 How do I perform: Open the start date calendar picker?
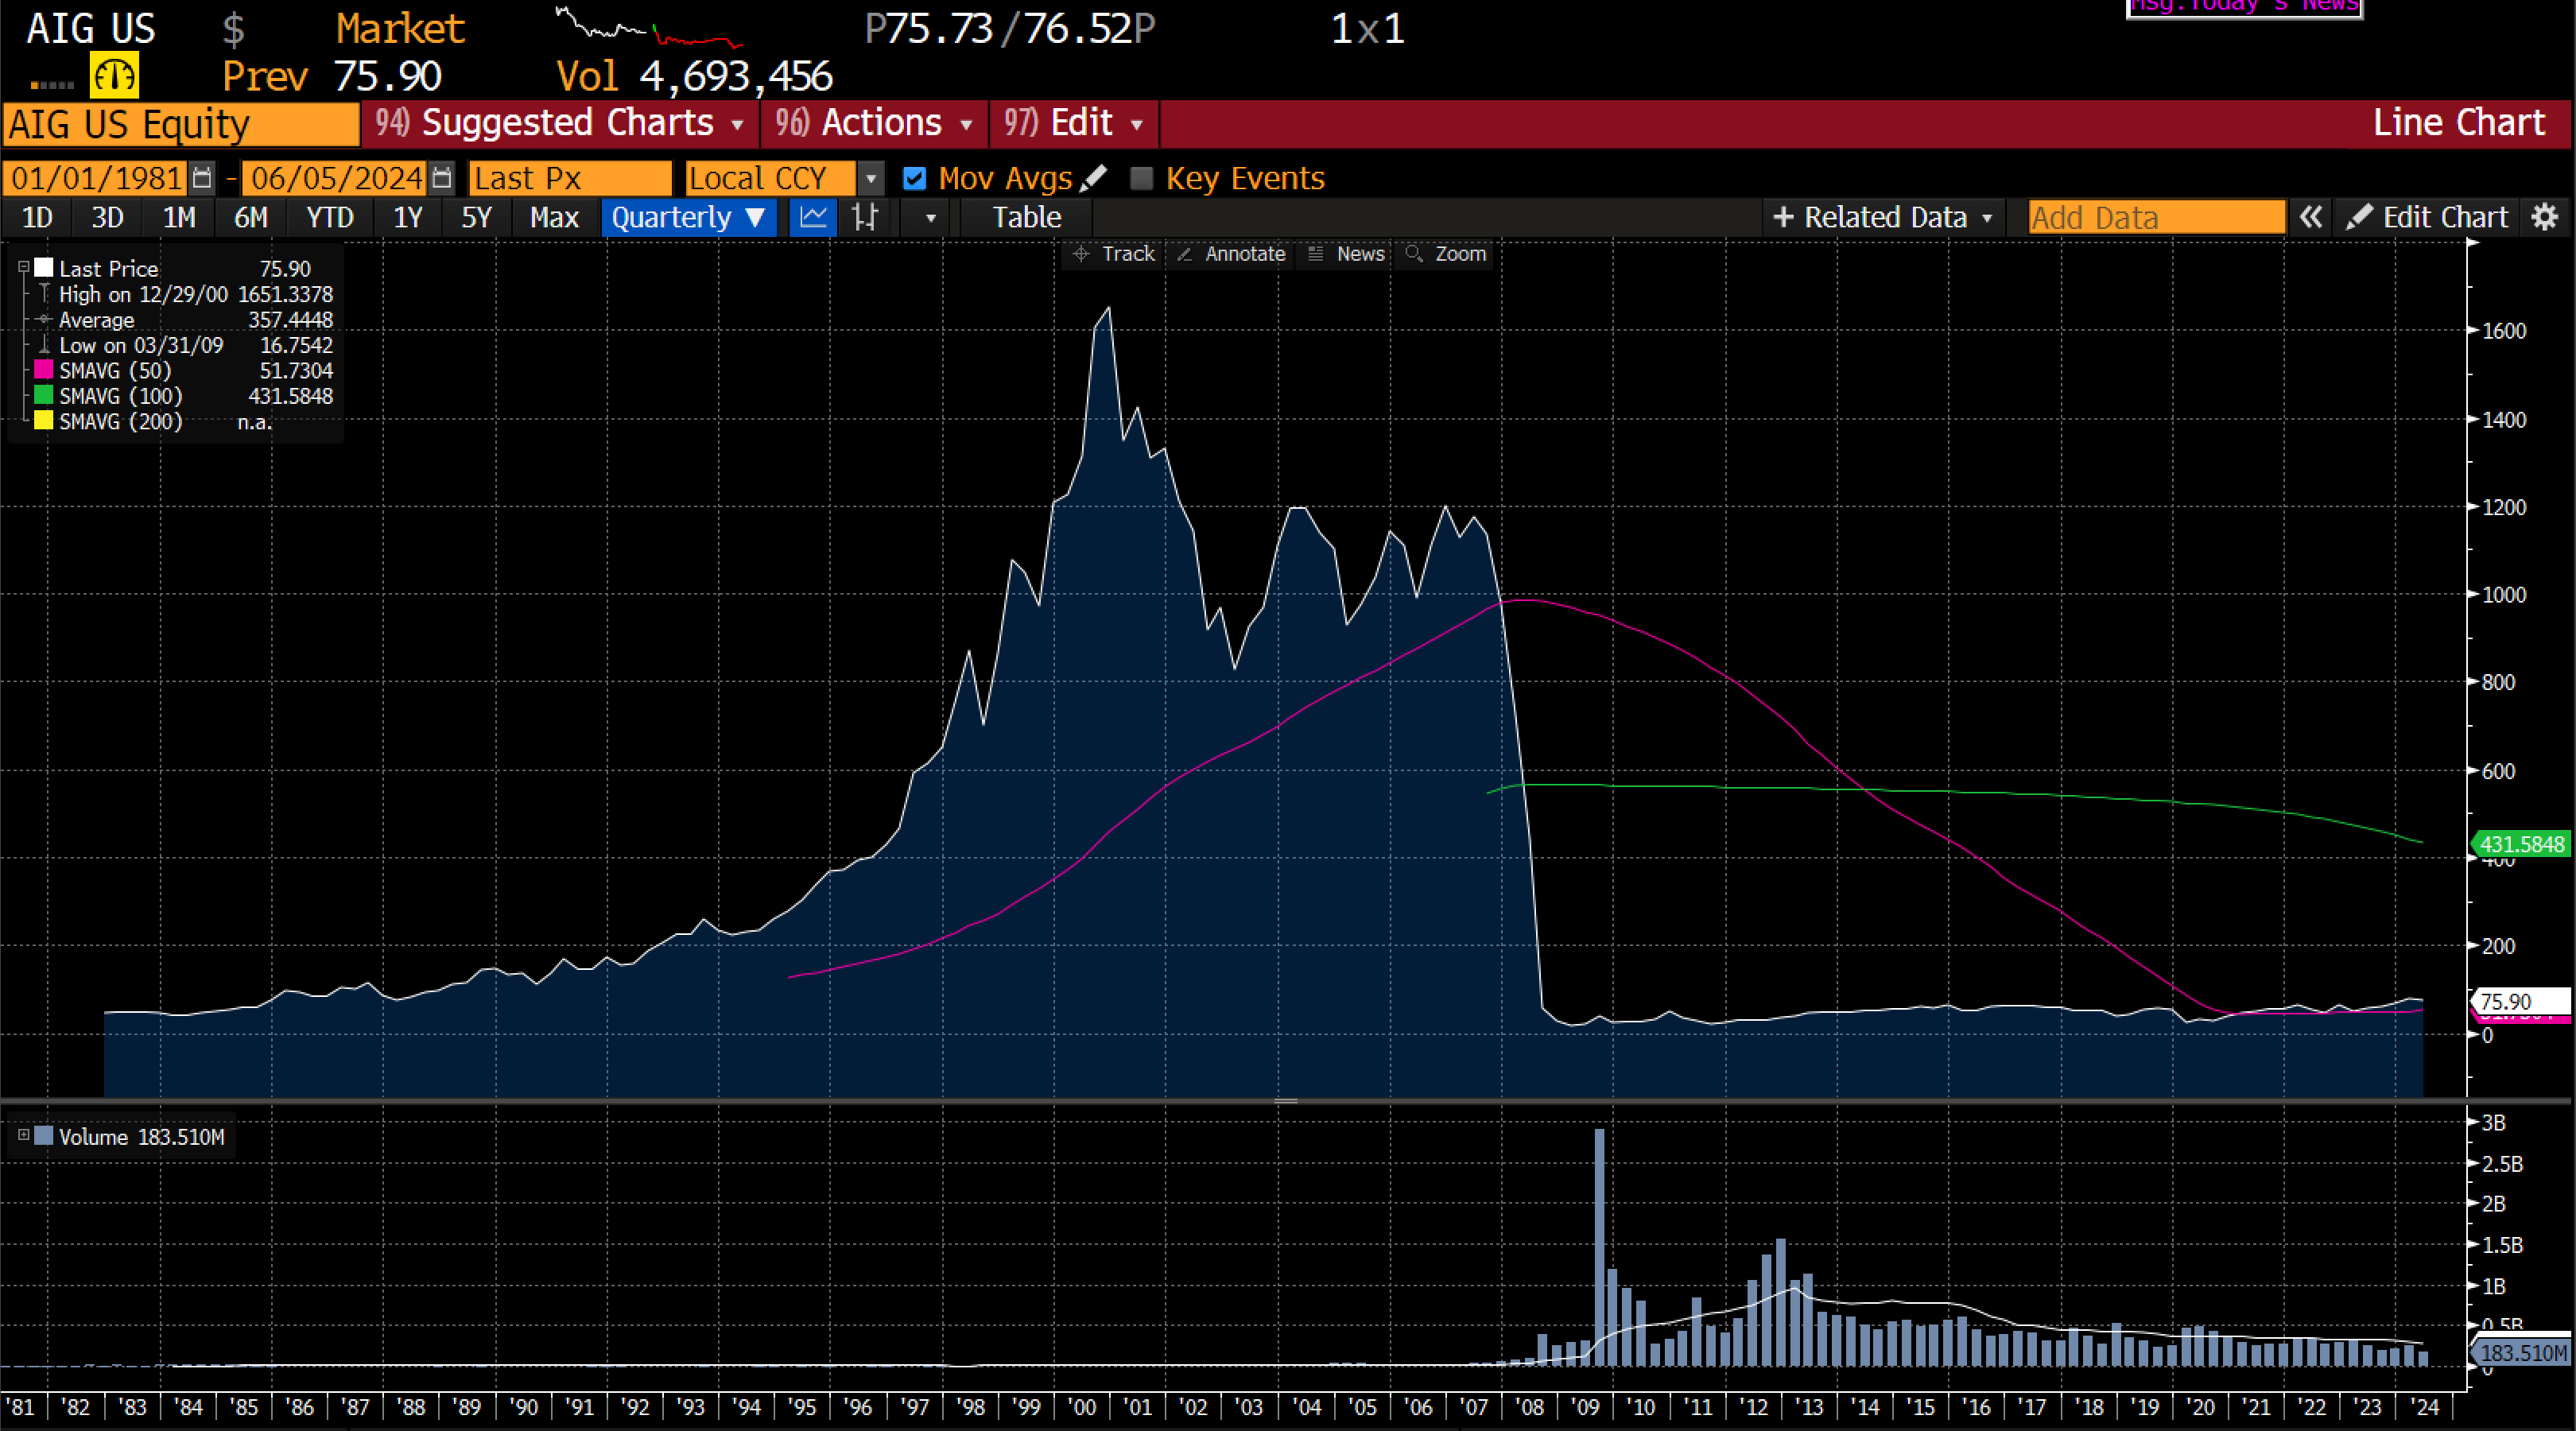click(x=202, y=178)
